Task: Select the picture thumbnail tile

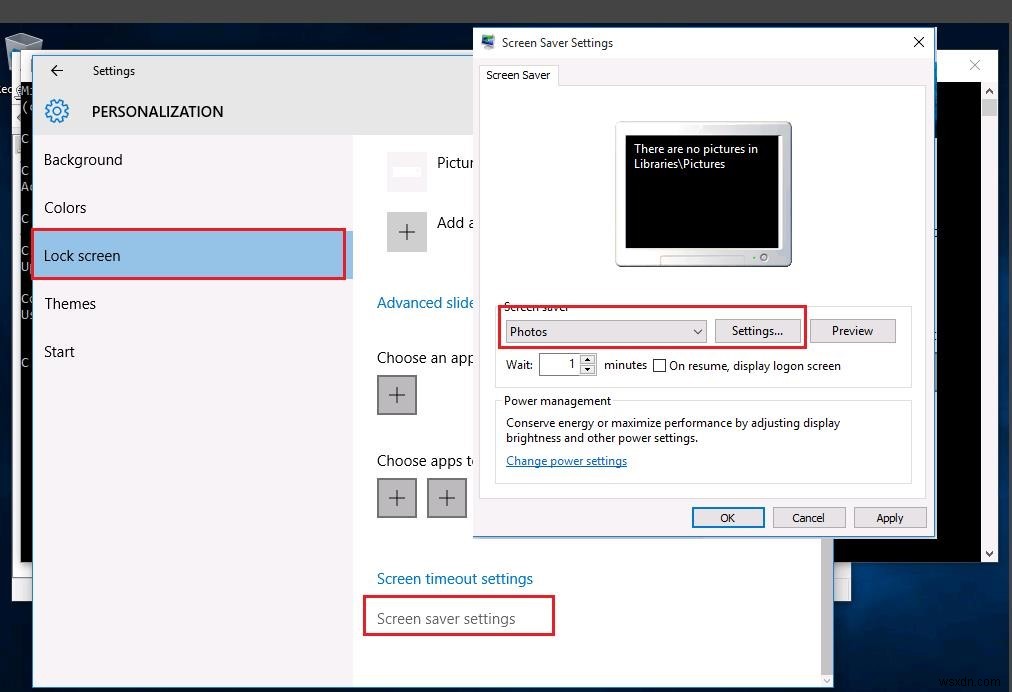Action: 406,170
